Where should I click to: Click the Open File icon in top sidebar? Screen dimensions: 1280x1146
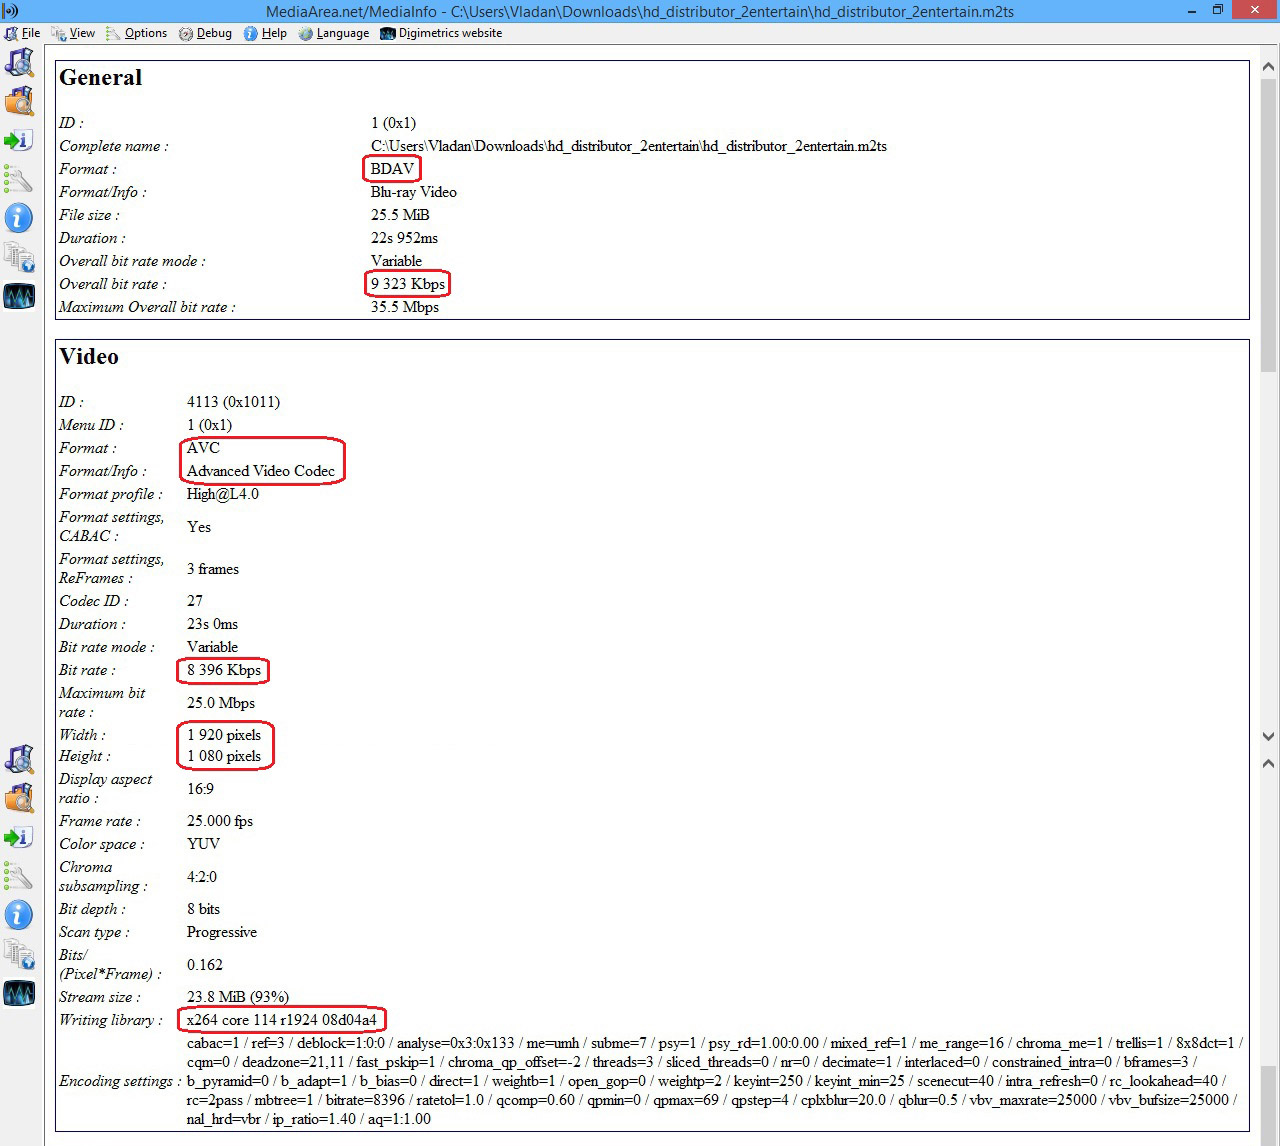[x=19, y=62]
